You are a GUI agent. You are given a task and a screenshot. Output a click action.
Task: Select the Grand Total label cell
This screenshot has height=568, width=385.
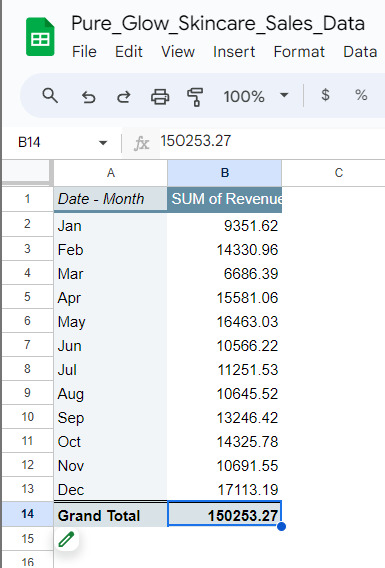[x=110, y=514]
